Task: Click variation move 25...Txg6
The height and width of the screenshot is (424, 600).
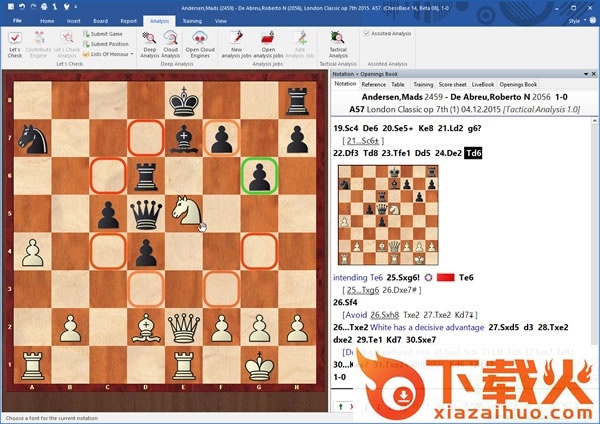Action: (363, 290)
